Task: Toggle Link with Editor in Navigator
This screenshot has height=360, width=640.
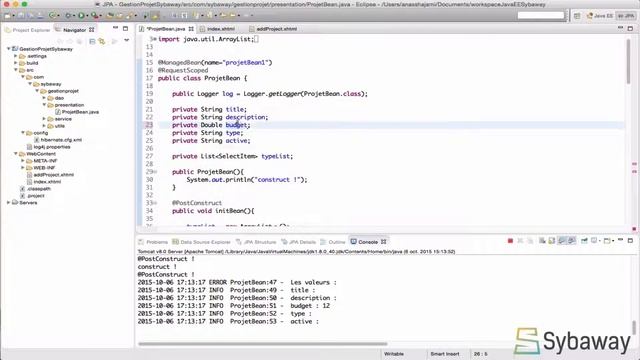Action: [x=102, y=41]
